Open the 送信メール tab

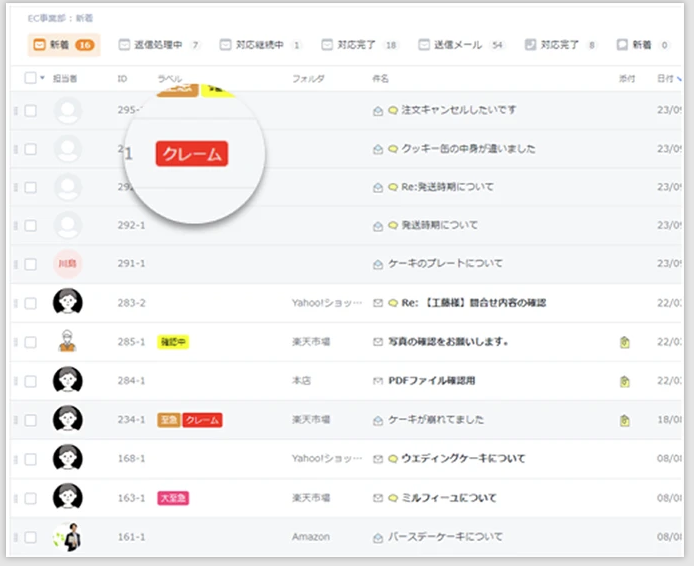point(462,45)
